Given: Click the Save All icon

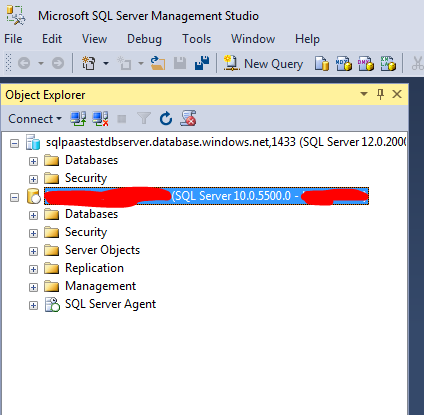Looking at the screenshot, I should tap(202, 63).
